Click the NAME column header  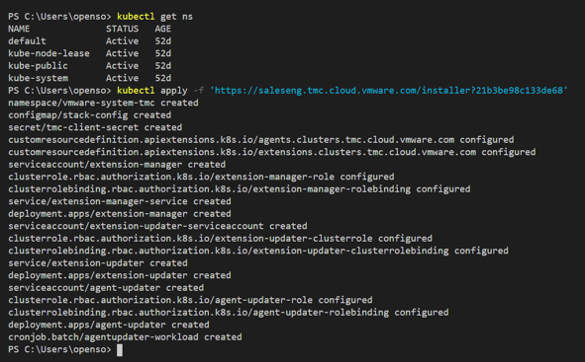[x=19, y=29]
